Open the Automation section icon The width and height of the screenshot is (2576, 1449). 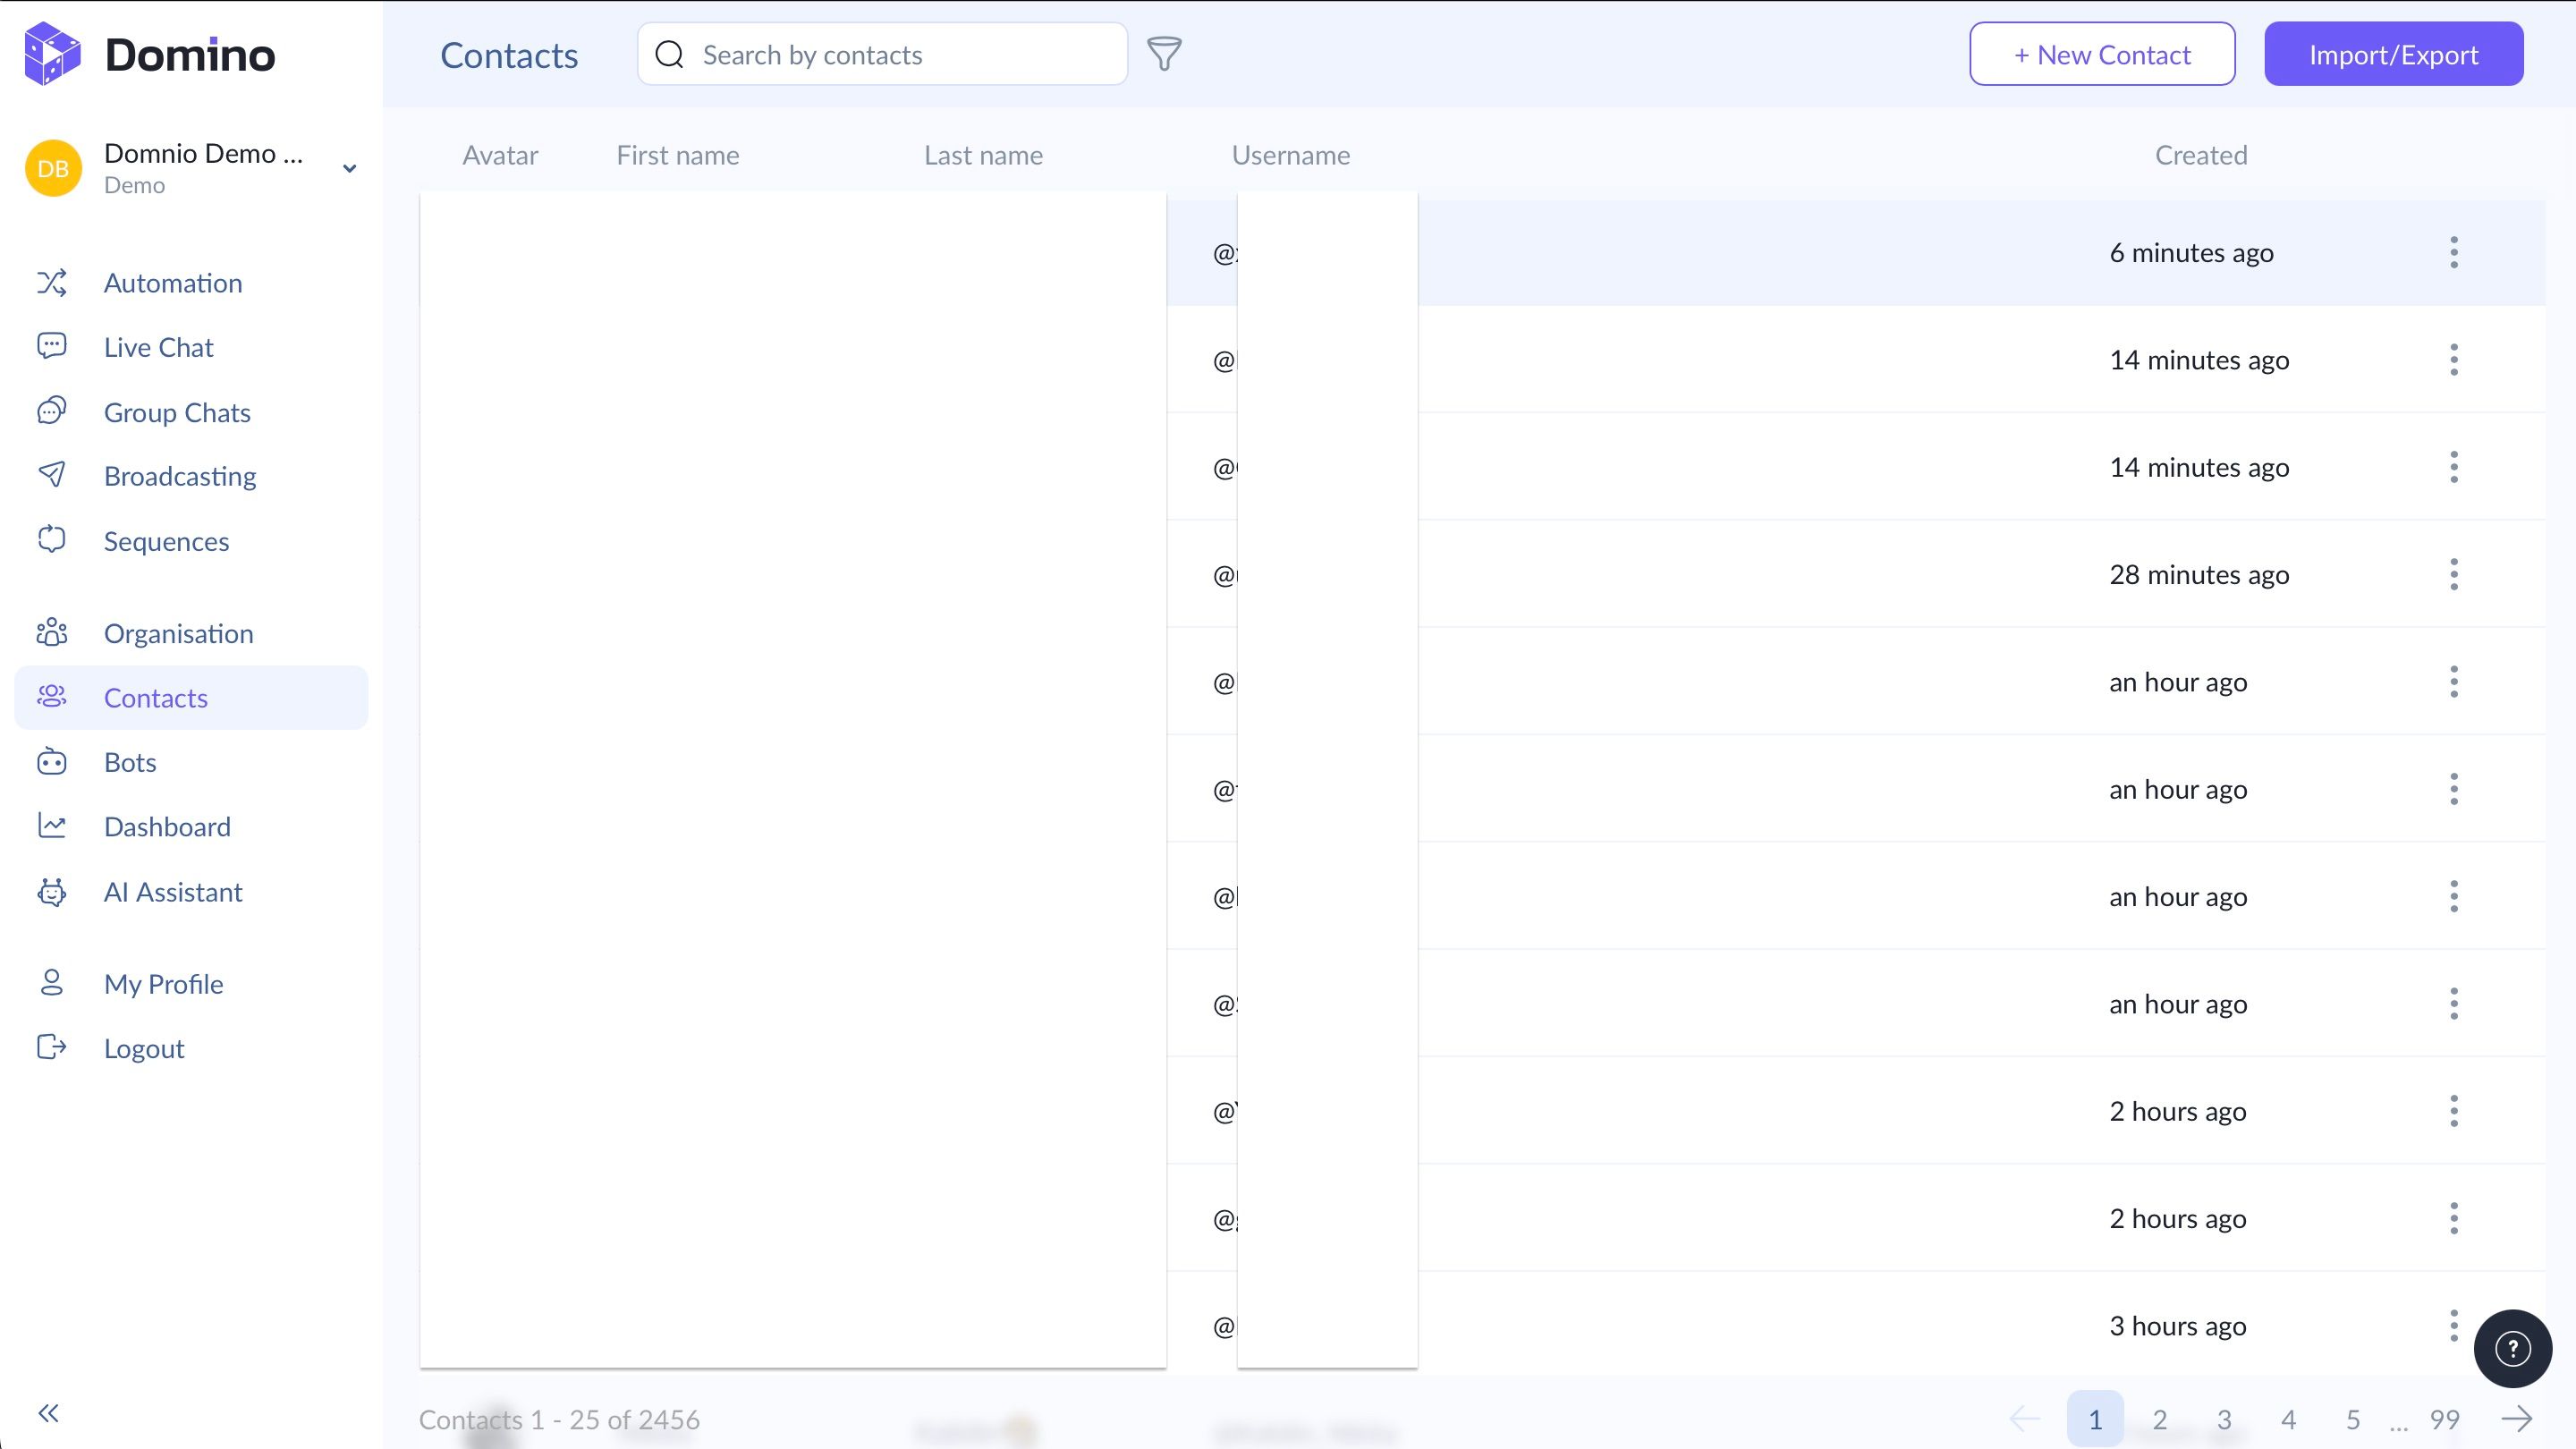52,283
